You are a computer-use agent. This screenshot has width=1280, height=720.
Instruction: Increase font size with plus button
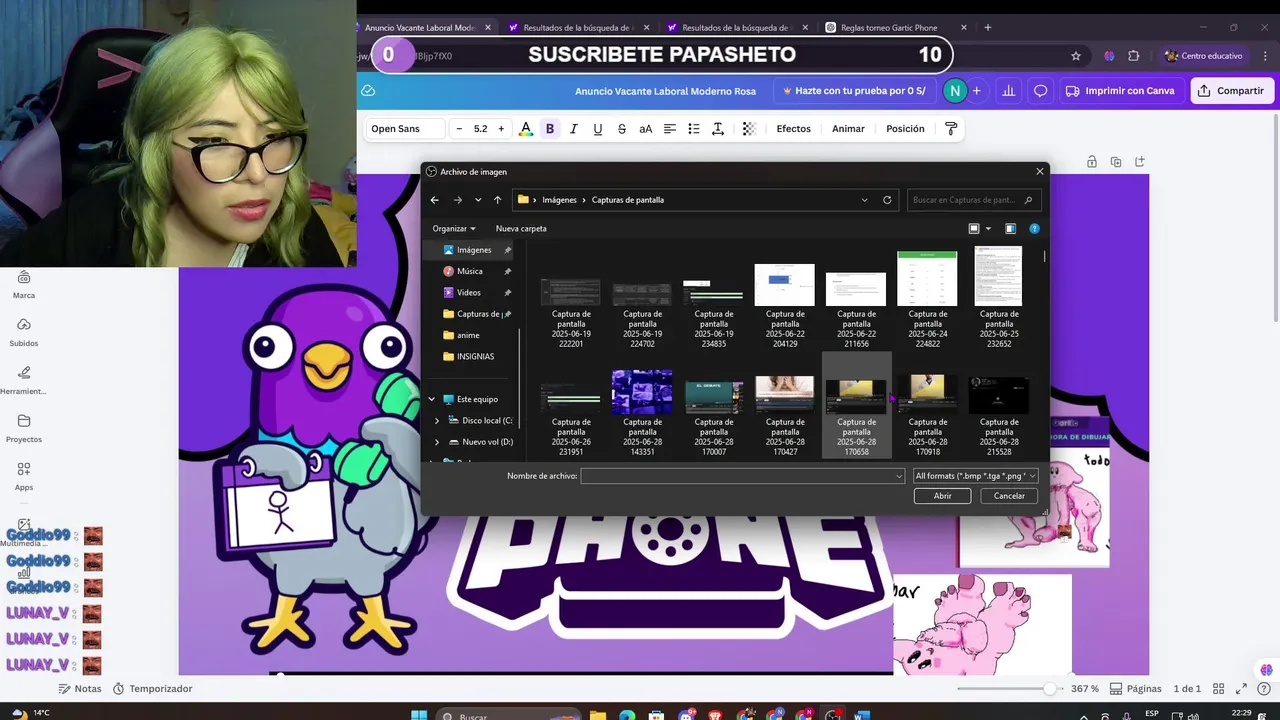click(x=501, y=129)
